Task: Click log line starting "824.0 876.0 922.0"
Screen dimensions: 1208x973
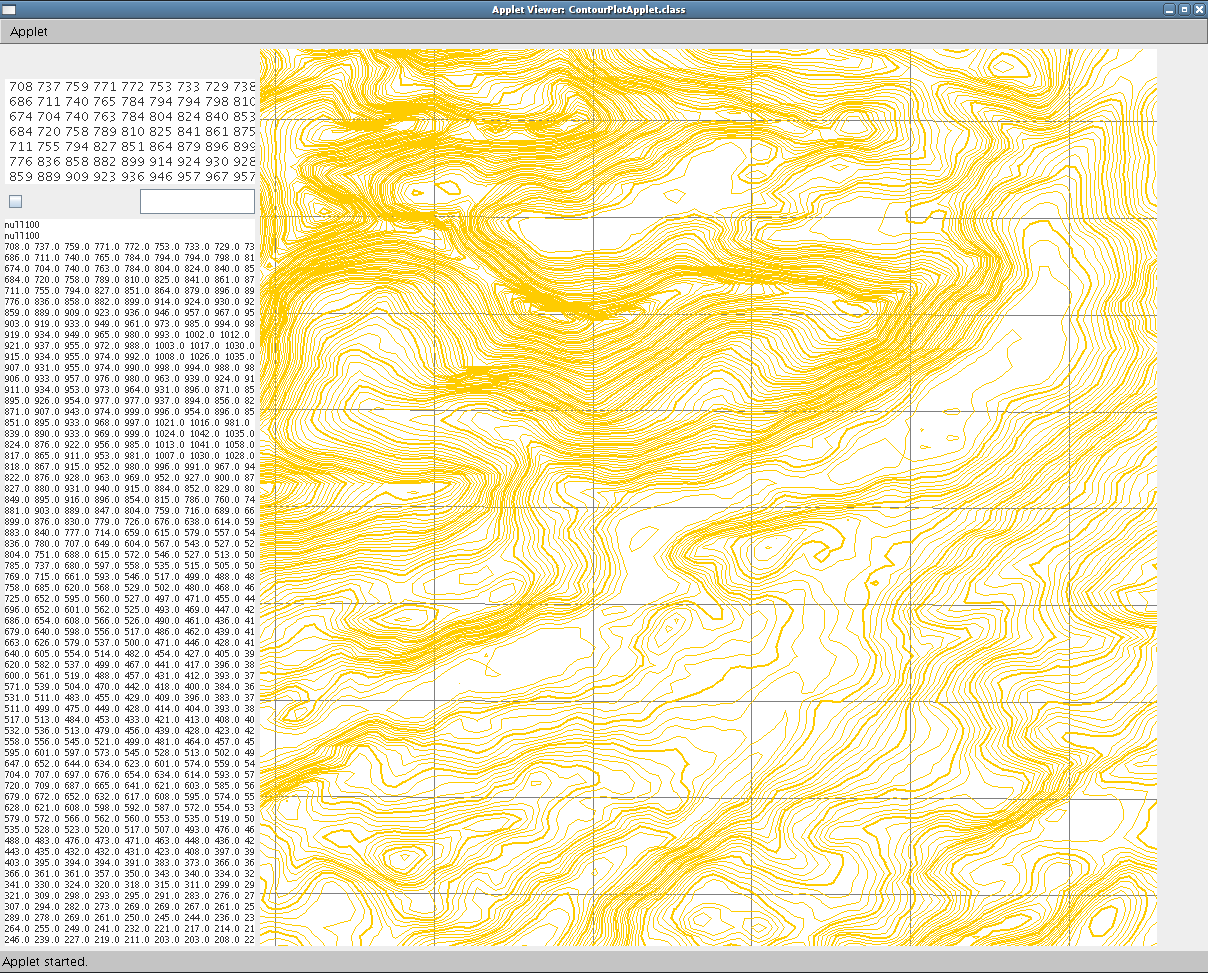Action: (x=129, y=444)
